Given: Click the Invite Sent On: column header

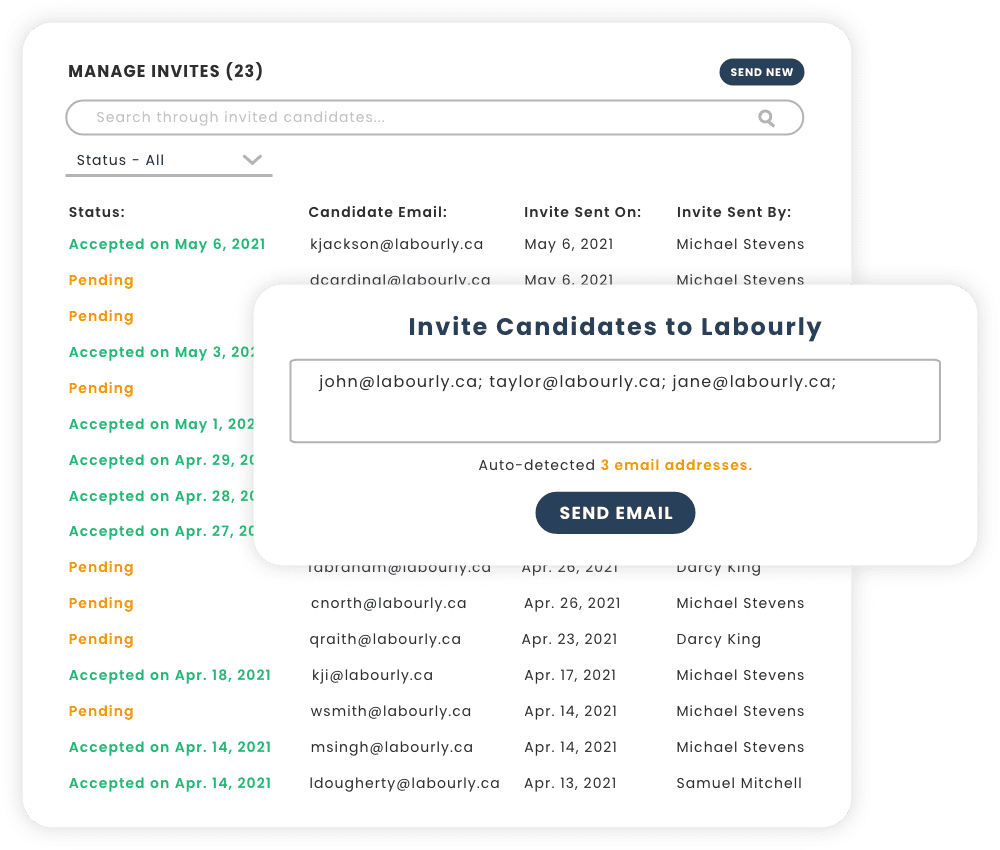Looking at the screenshot, I should coord(582,212).
